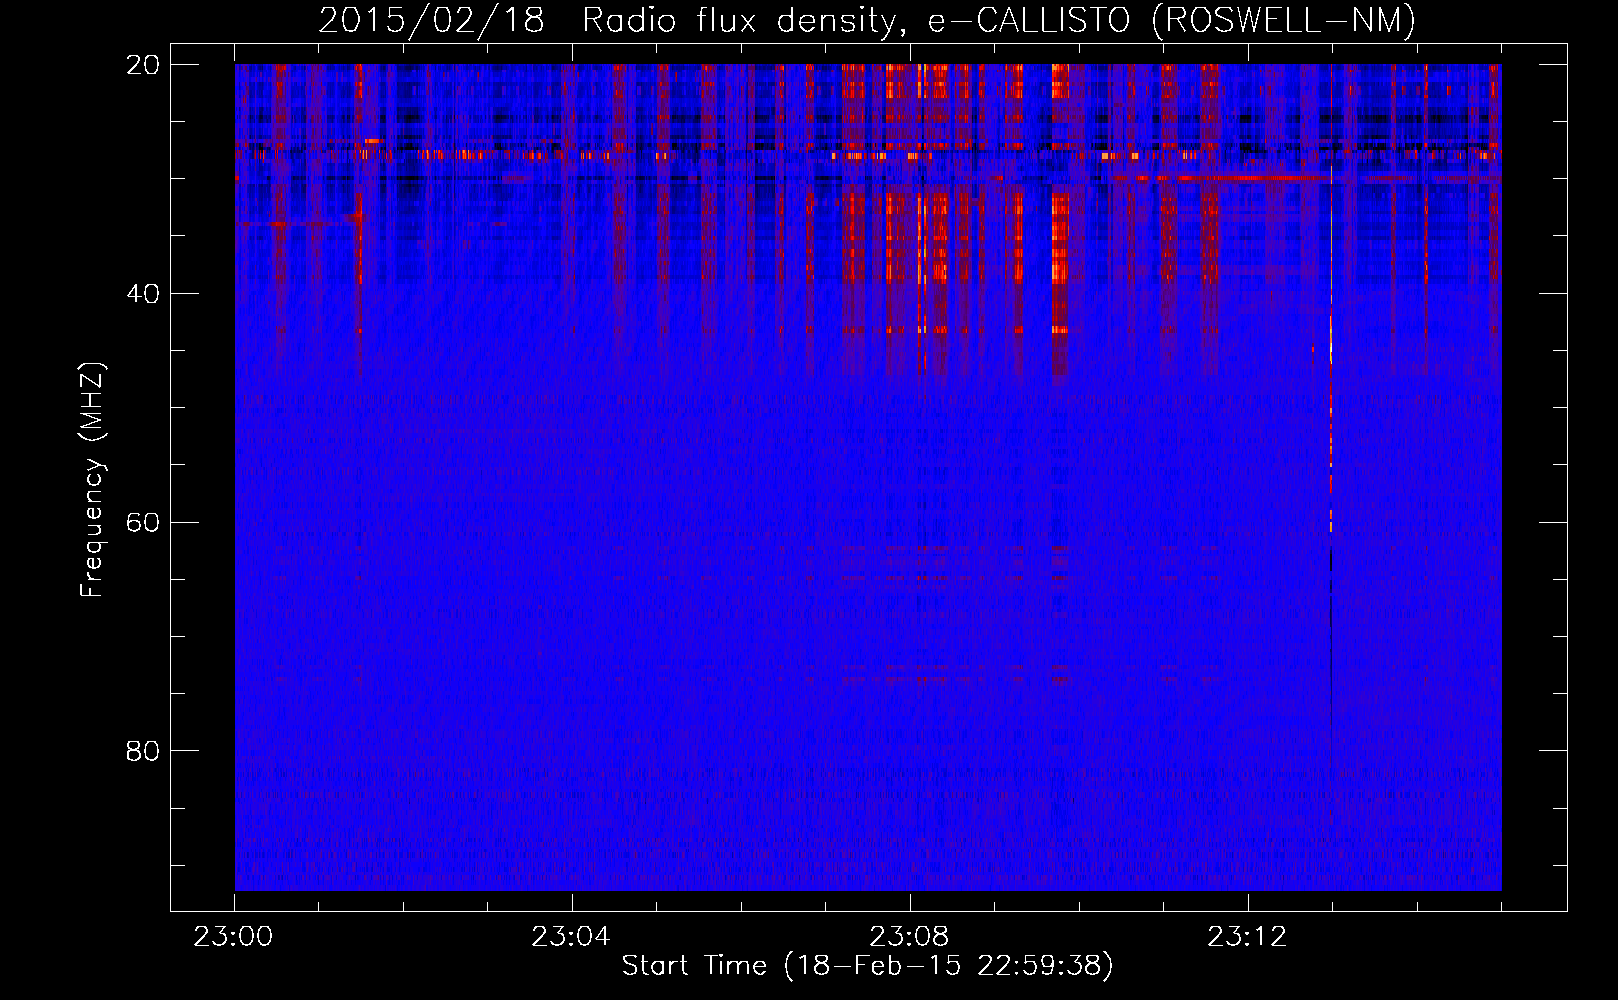Click the '23:00' time tick label

click(x=234, y=937)
